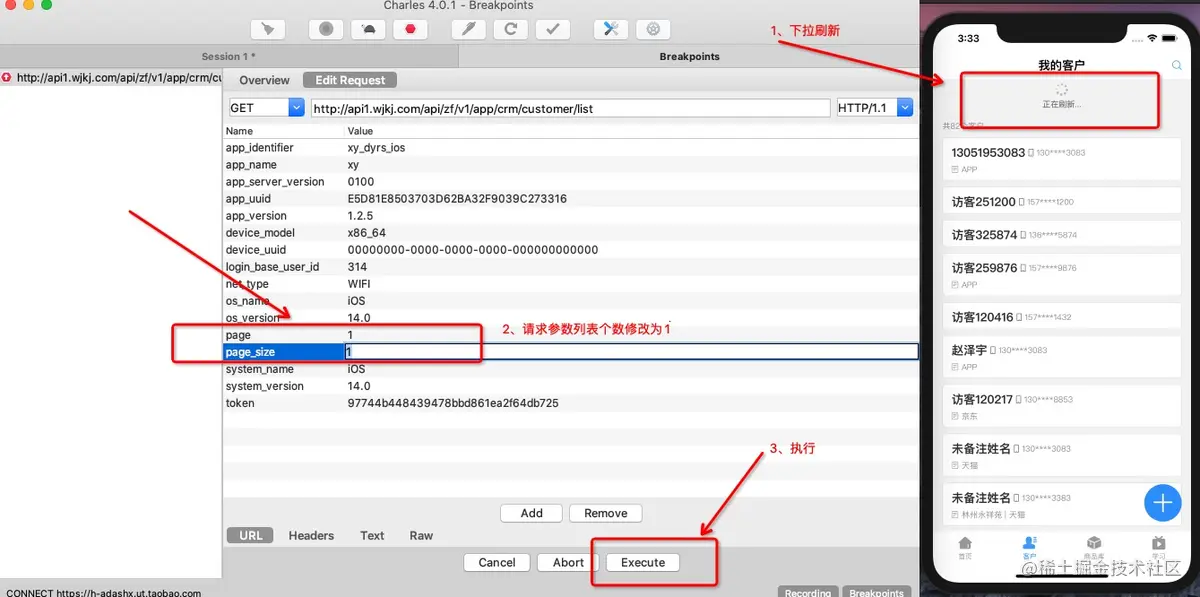Screen dimensions: 1200x597
Task: Select the system_name parameter row
Action: tap(571, 369)
